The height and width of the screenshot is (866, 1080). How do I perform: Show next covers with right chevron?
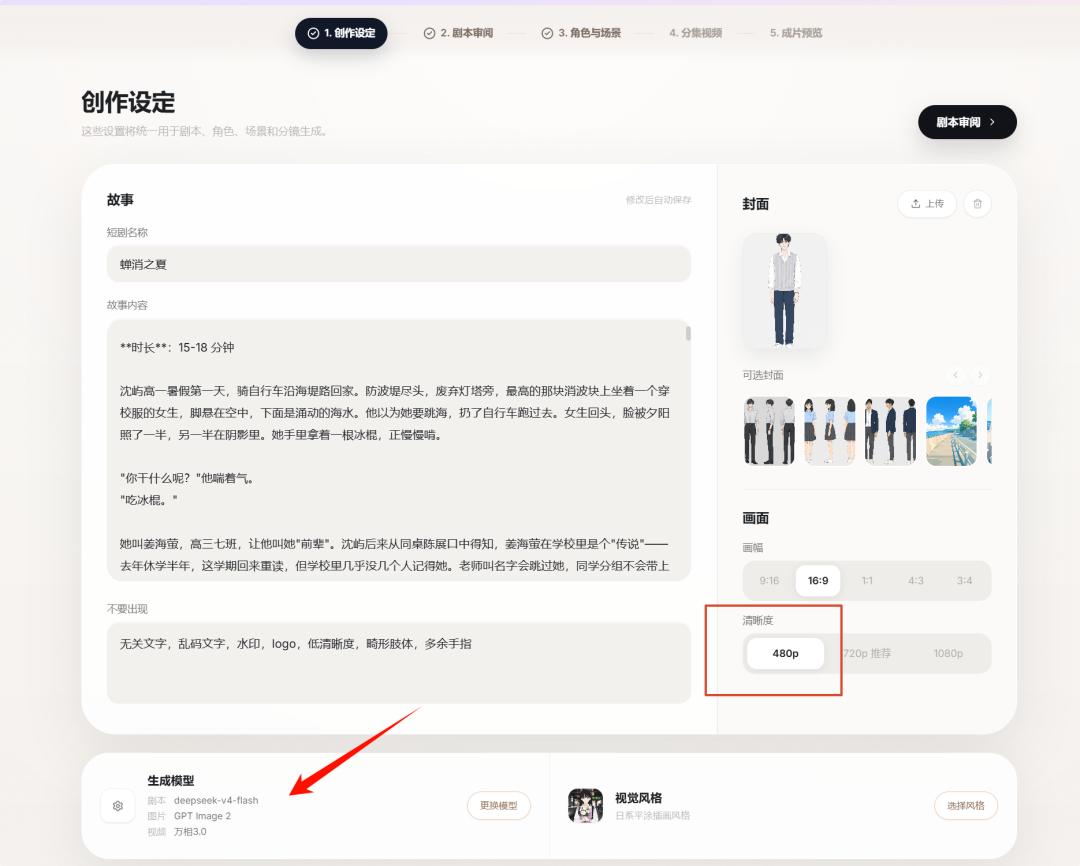[980, 375]
